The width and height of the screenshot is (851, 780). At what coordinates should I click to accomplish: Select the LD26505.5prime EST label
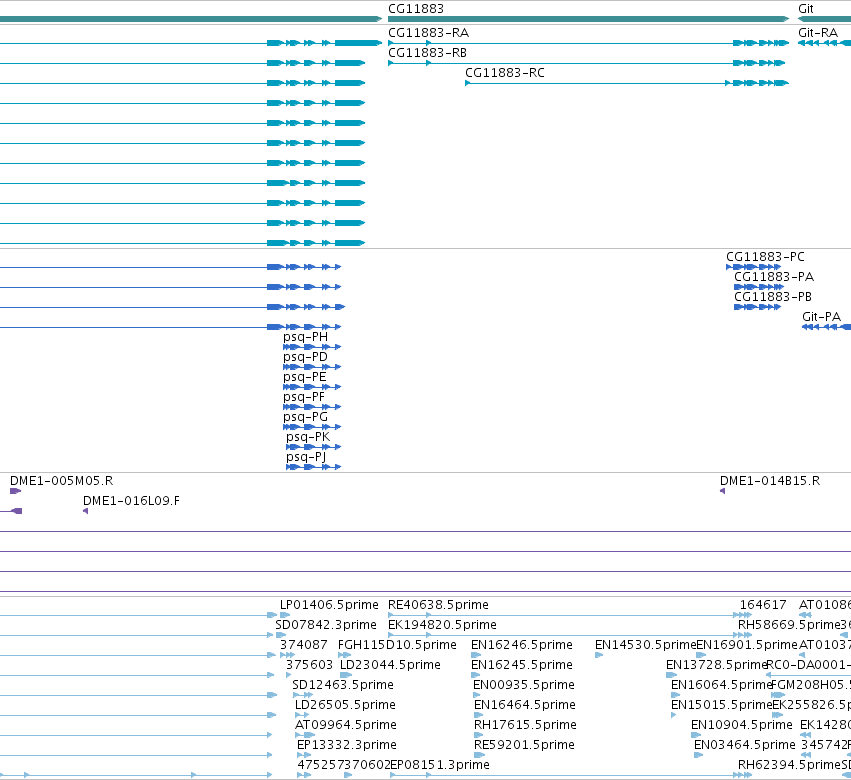[x=345, y=705]
